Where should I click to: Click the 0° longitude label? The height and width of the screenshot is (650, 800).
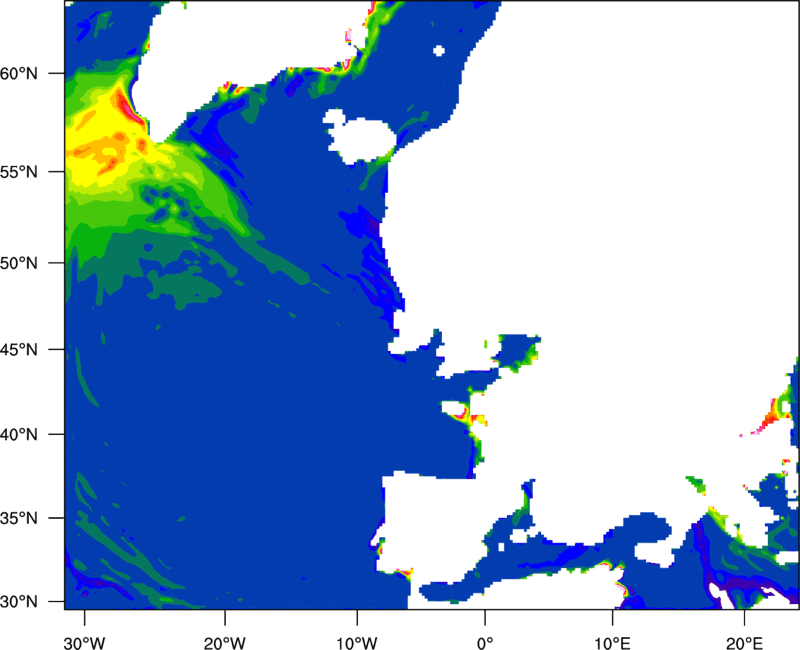coord(485,643)
